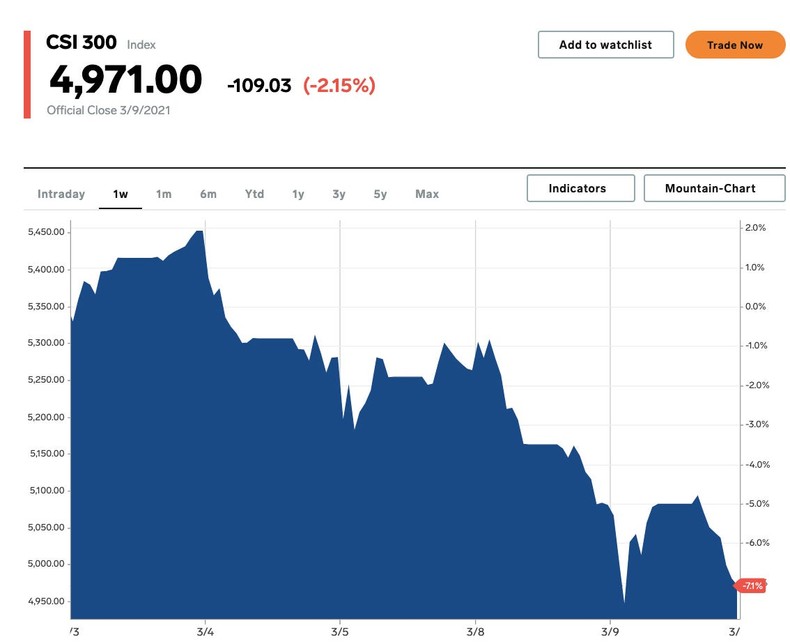Select the 1w time range tab
Viewport: 790px width, 644px height.
pyautogui.click(x=120, y=194)
